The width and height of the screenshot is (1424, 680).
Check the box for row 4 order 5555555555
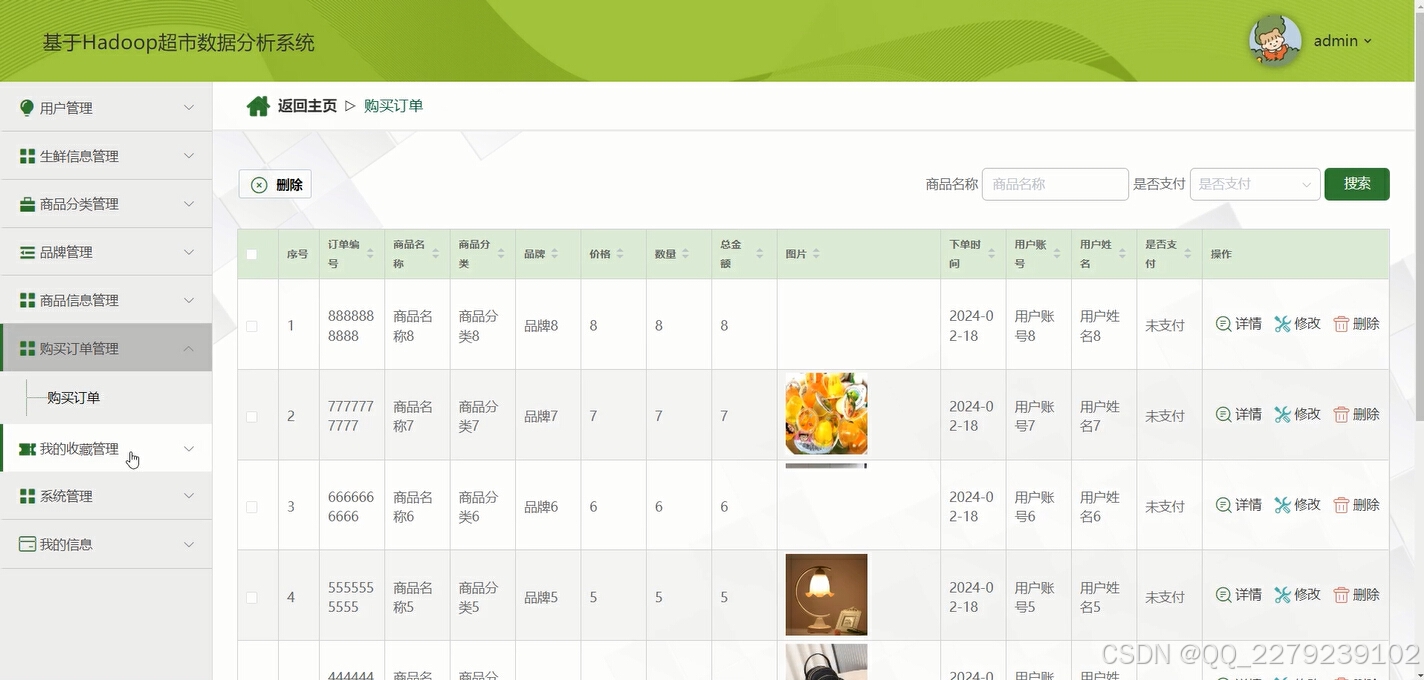(x=252, y=597)
